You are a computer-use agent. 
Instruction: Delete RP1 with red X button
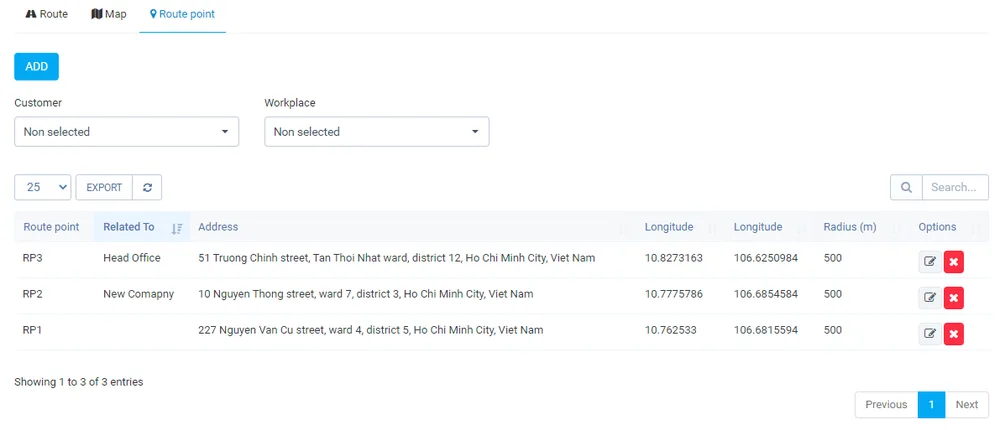(x=953, y=333)
